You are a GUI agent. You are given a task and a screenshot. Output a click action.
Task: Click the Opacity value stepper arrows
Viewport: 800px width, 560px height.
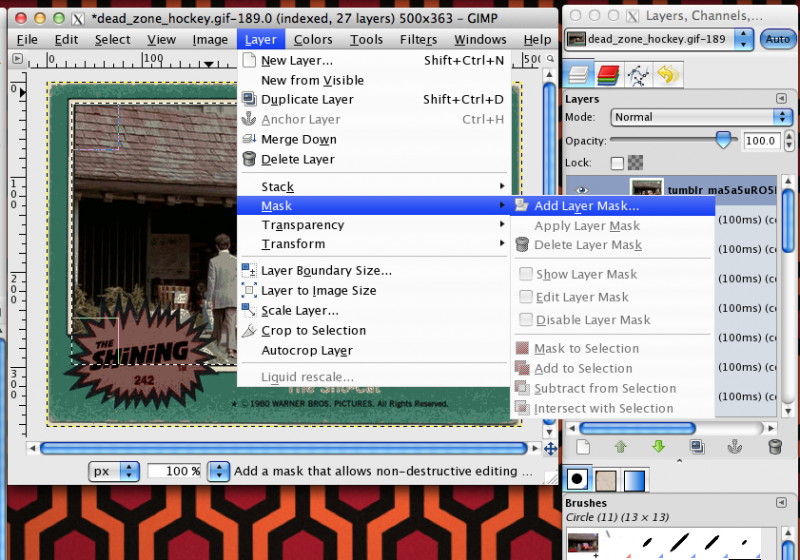[x=789, y=141]
